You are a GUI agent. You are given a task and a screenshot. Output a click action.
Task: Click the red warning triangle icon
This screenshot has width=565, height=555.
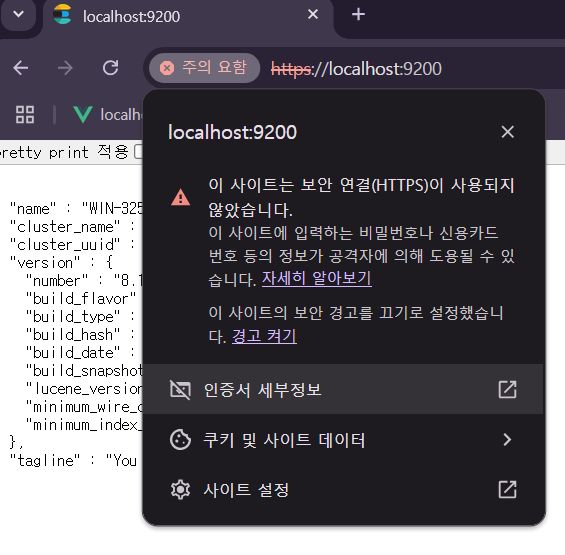(x=181, y=197)
